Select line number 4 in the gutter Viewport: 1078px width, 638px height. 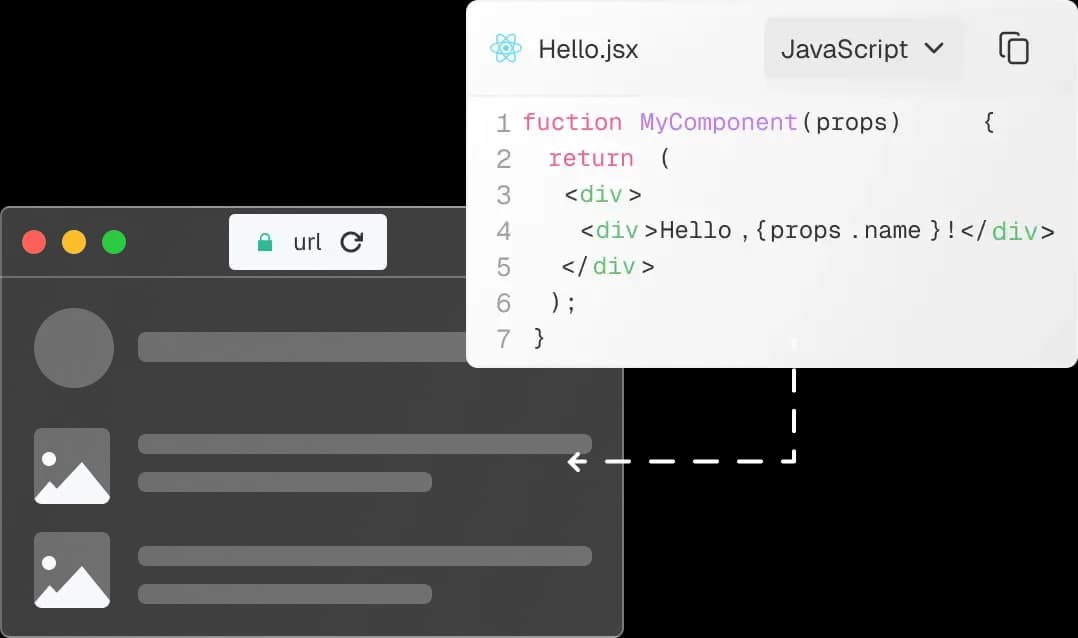click(503, 231)
